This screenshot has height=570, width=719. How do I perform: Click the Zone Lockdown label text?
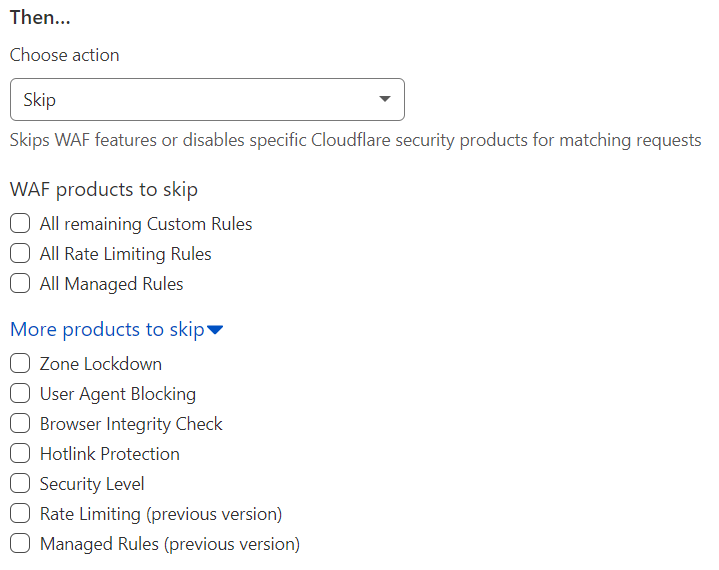100,364
